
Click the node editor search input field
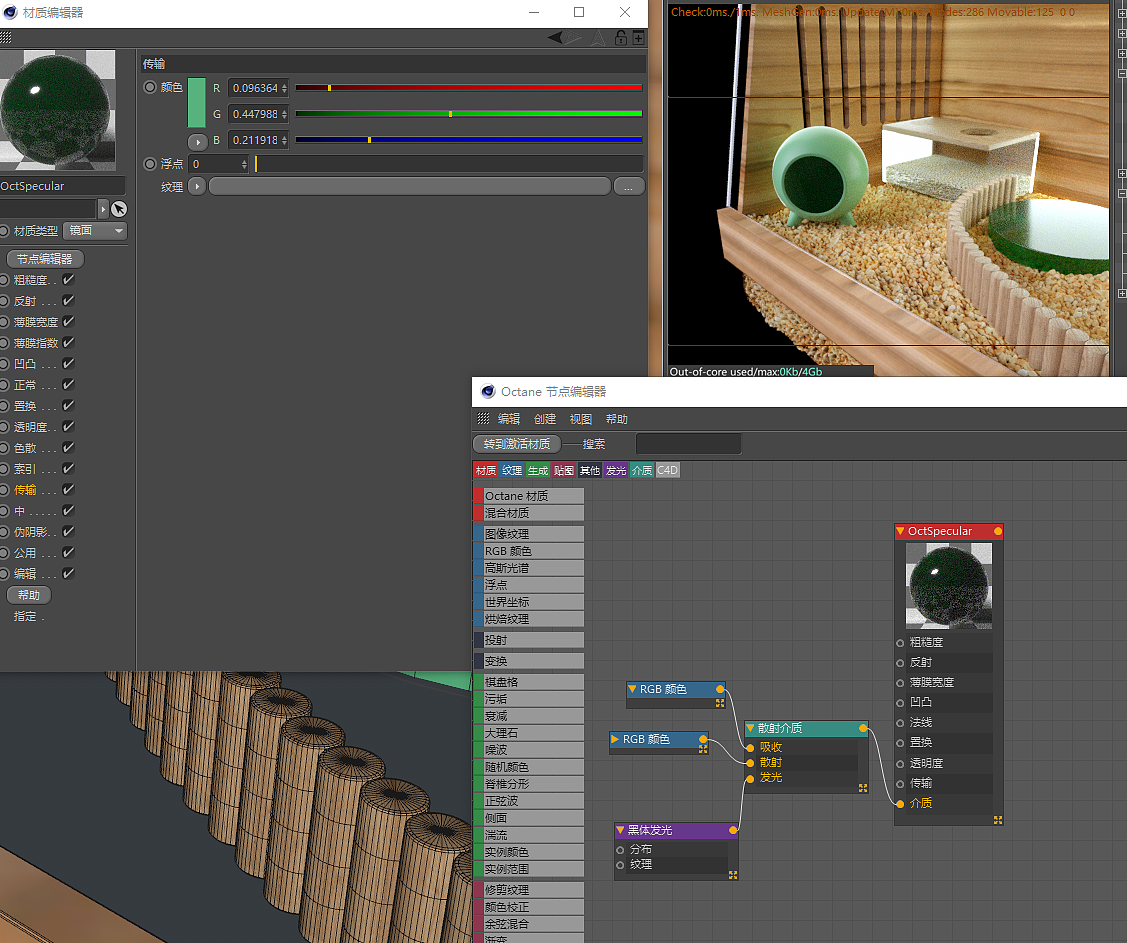pyautogui.click(x=688, y=444)
